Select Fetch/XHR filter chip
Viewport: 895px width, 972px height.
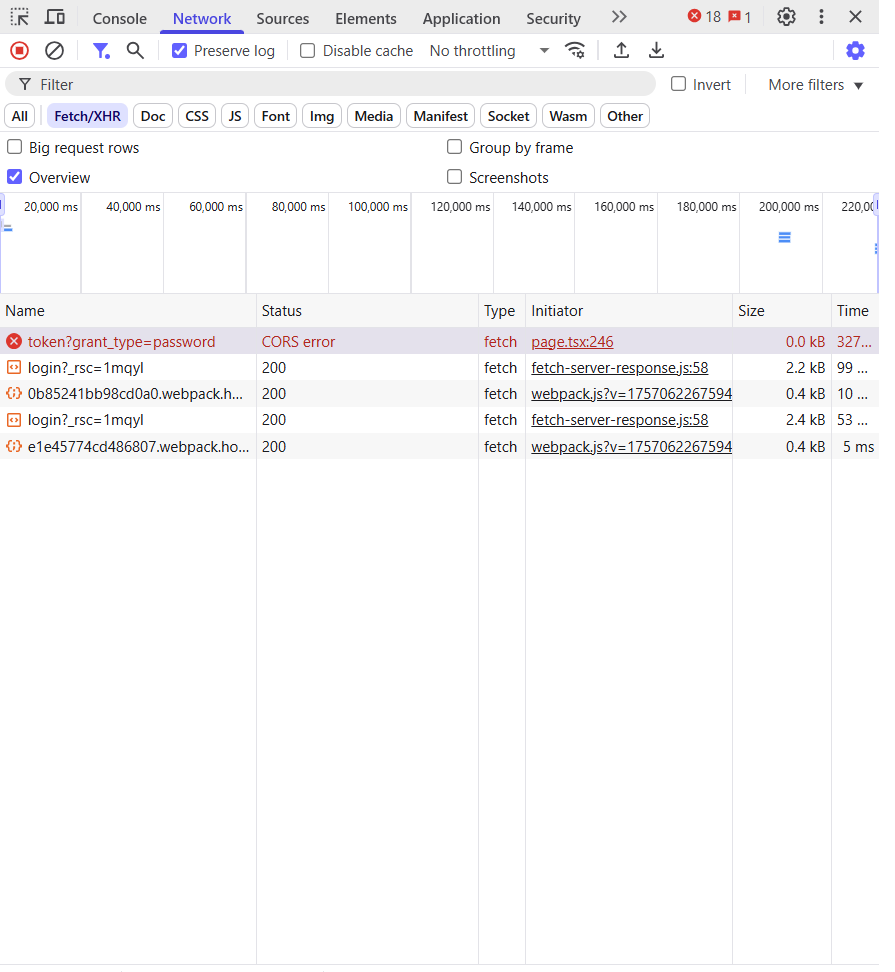[x=87, y=116]
